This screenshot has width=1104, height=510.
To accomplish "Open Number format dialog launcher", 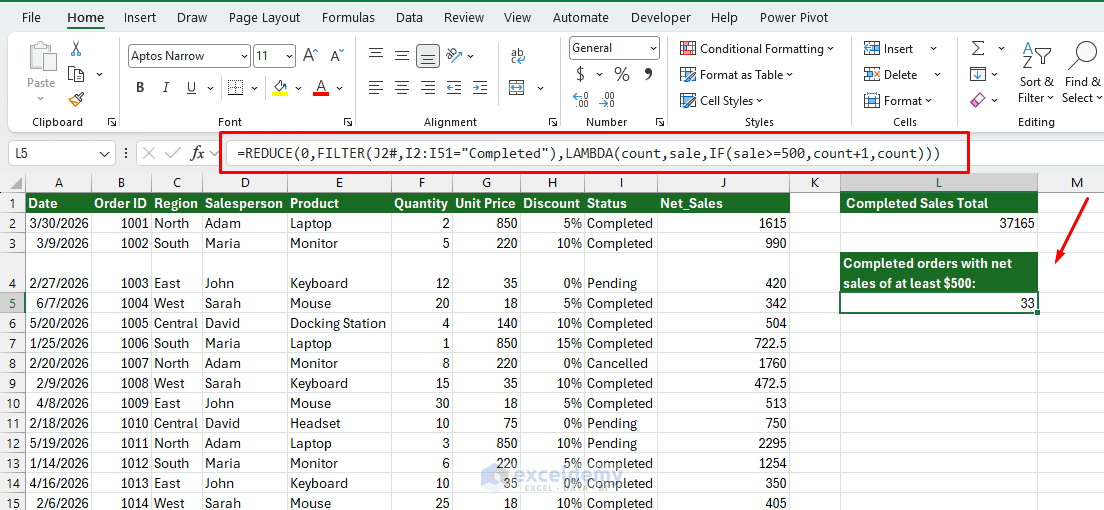I will pyautogui.click(x=659, y=122).
